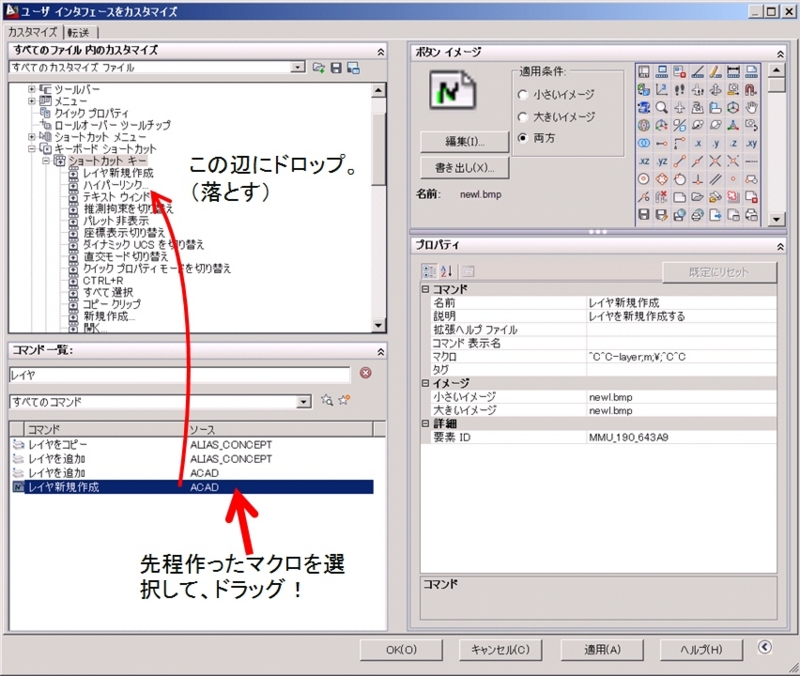Save all current customization files icon

[336, 68]
